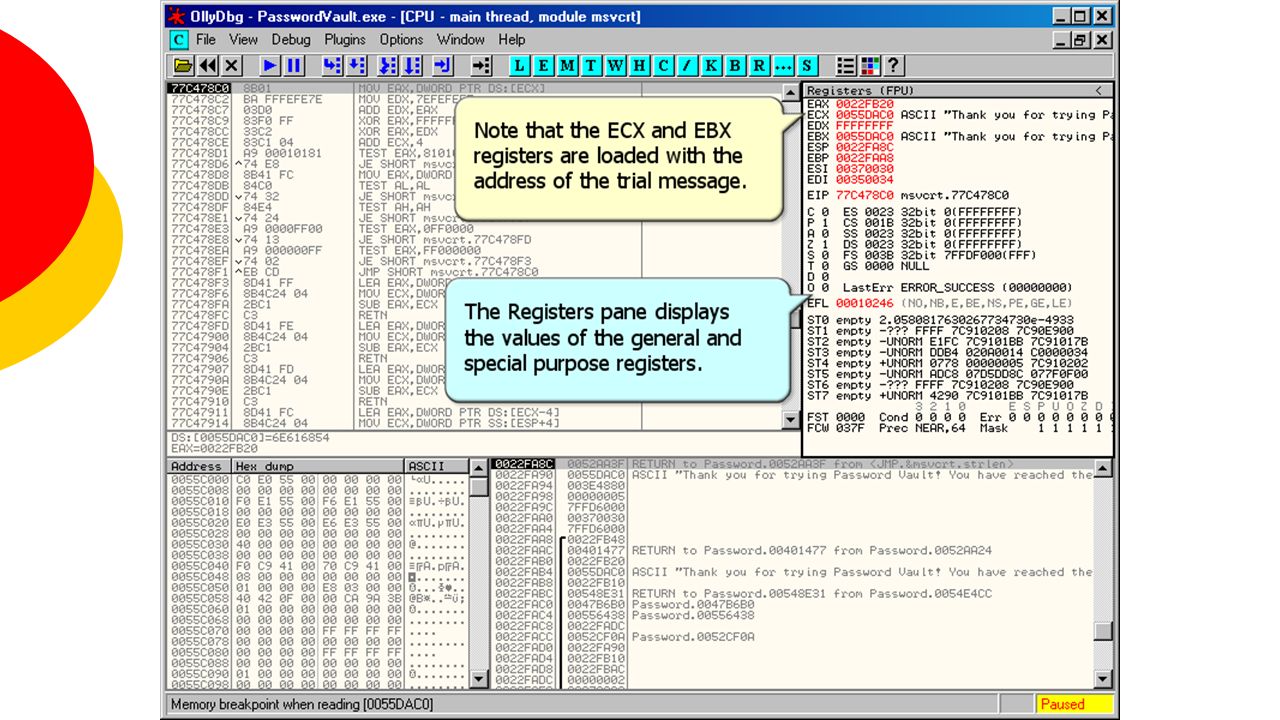Show Source window with S button
The image size is (1280, 720).
tap(807, 66)
